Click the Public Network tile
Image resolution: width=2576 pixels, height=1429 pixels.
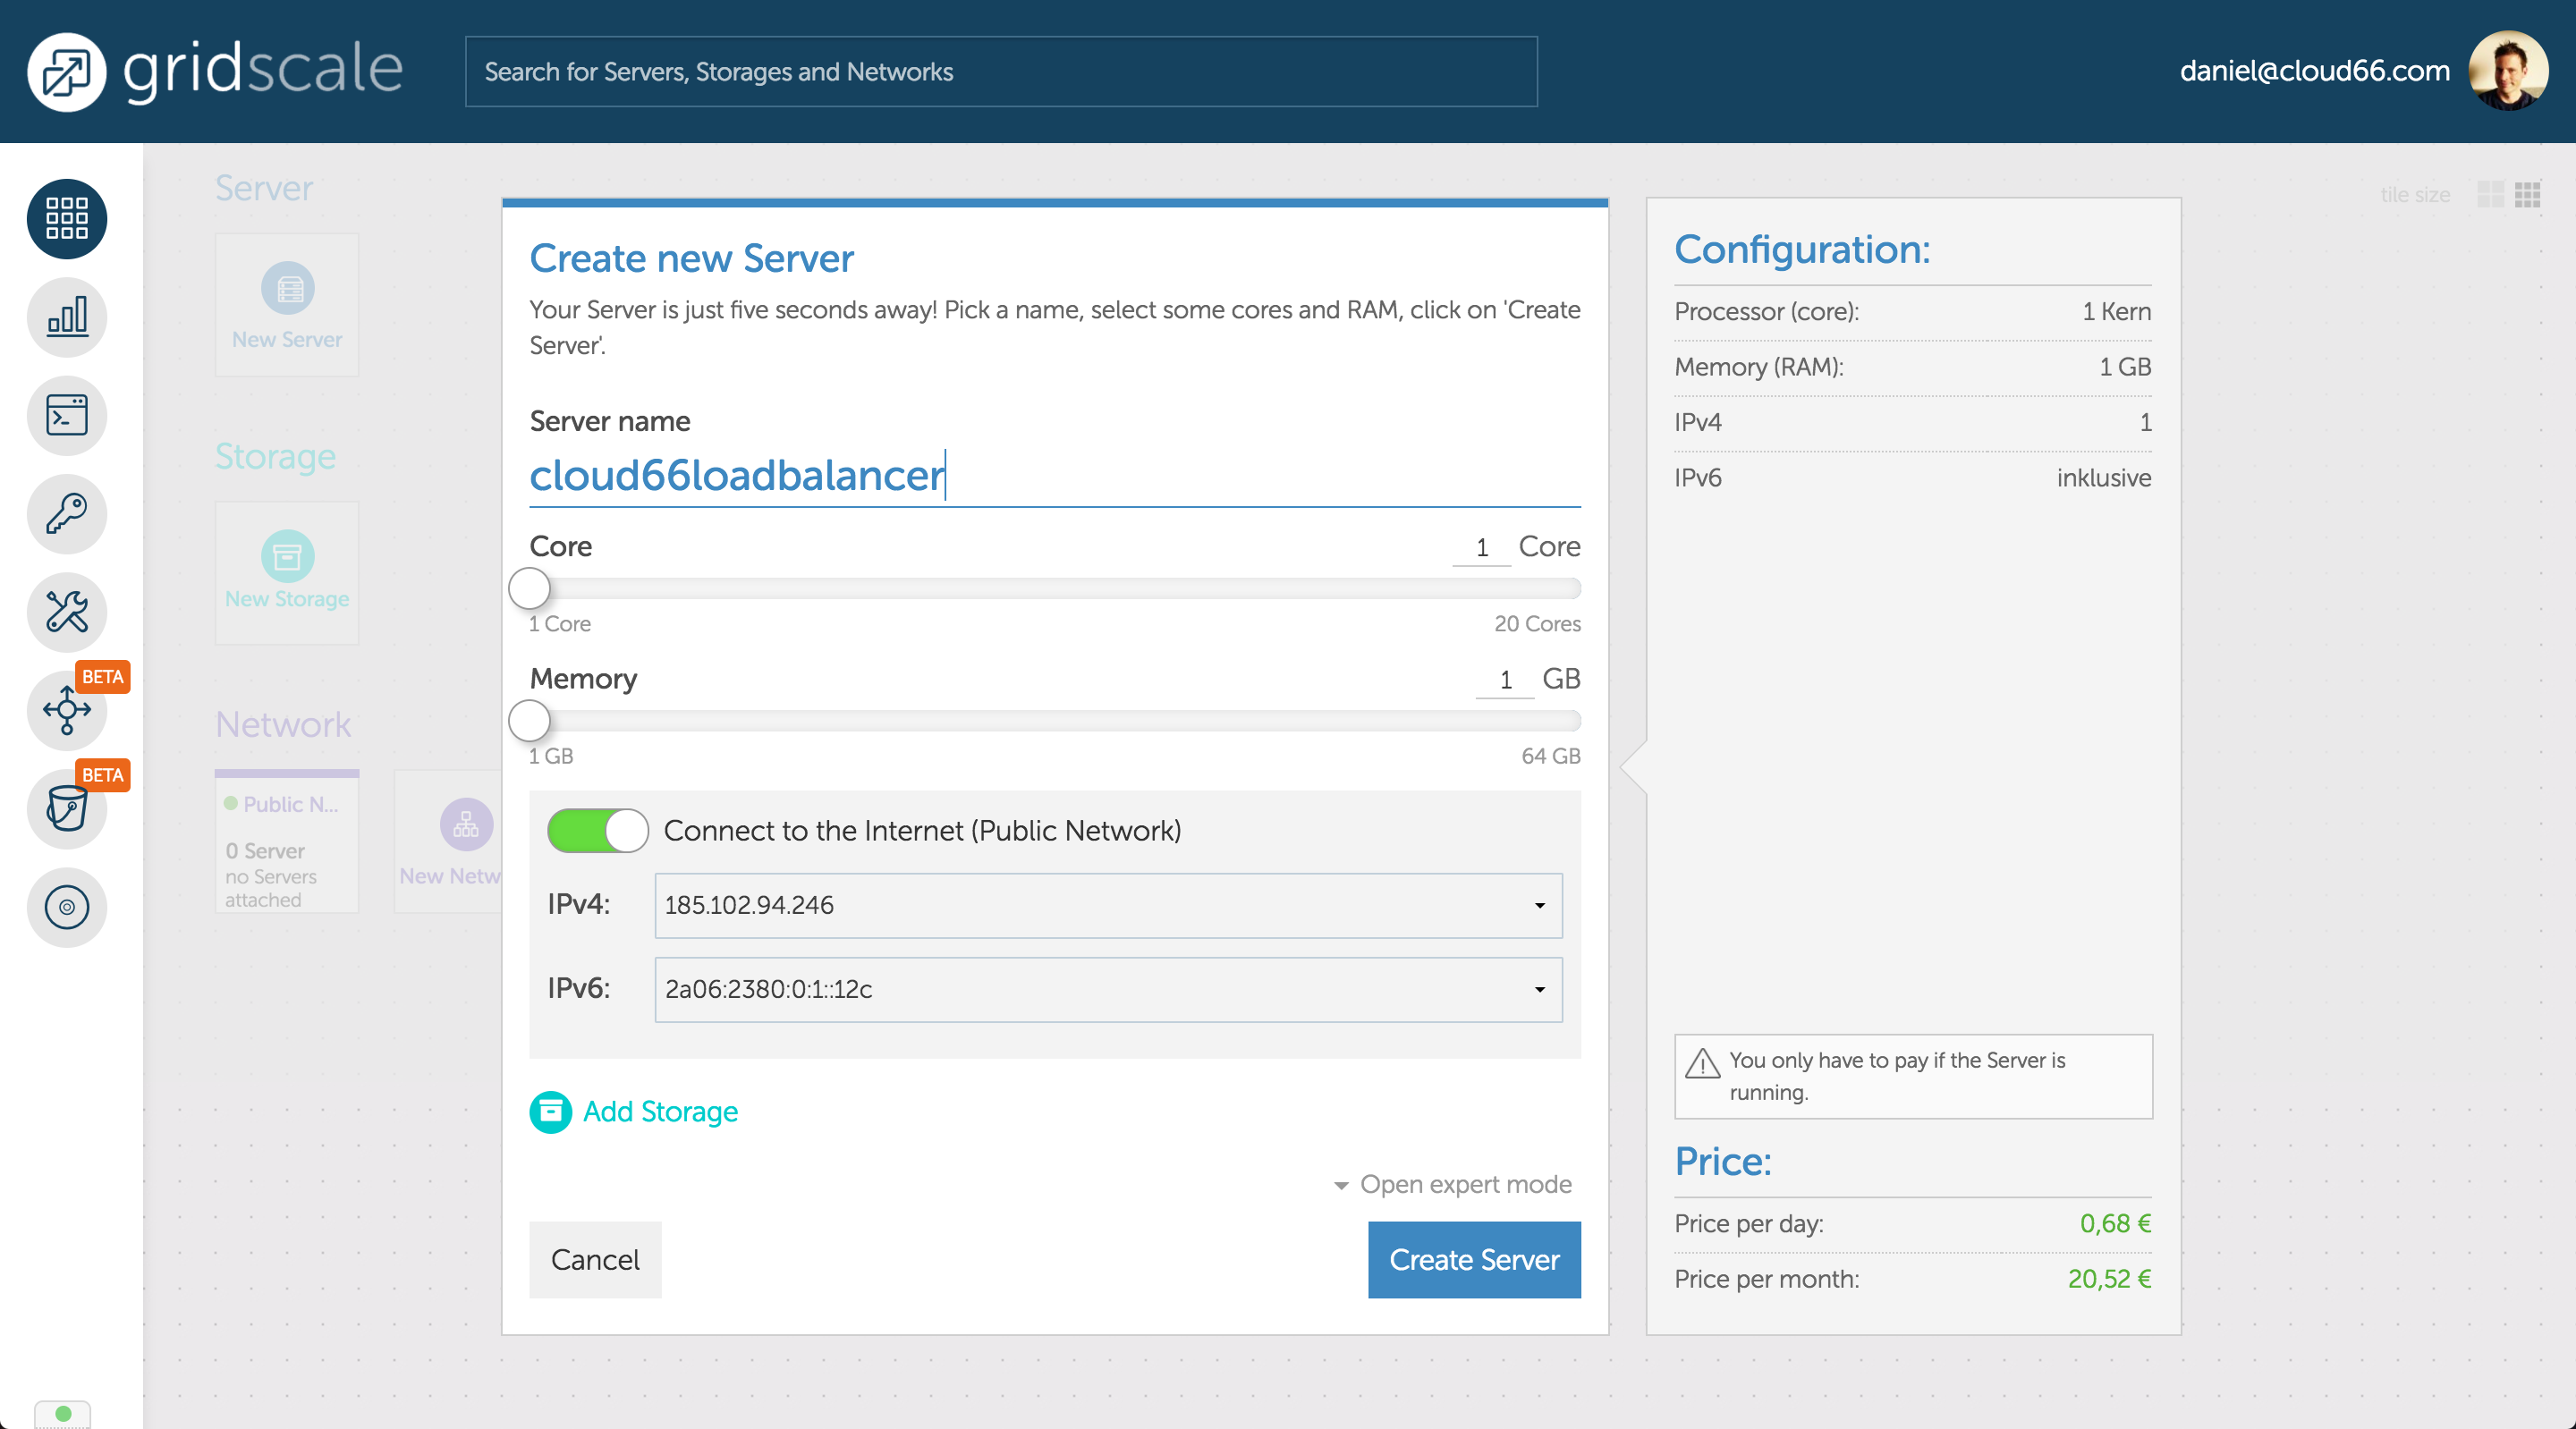[287, 841]
